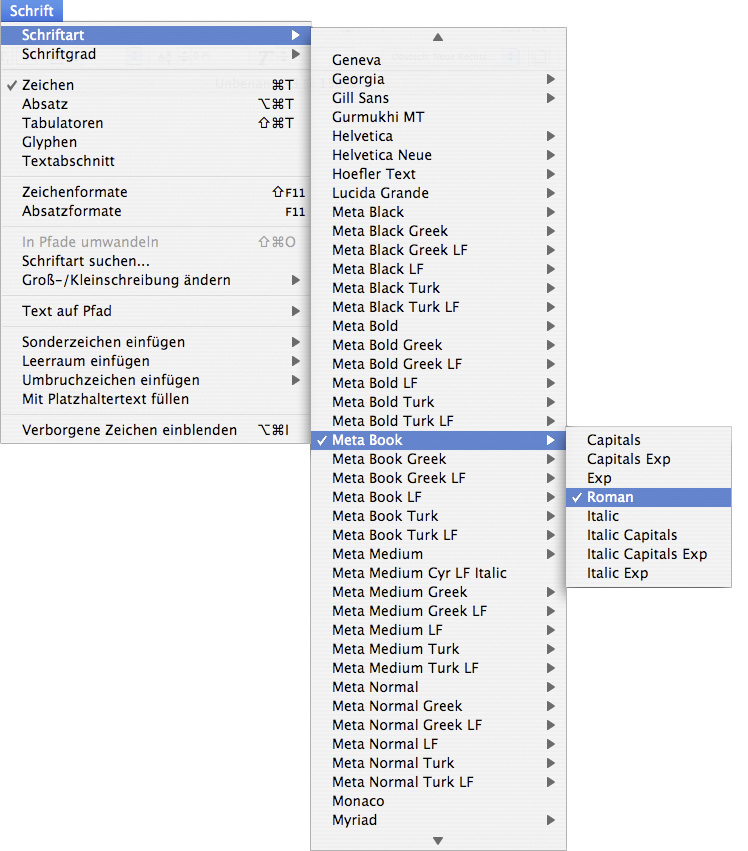The height and width of the screenshot is (851, 748).
Task: Open Meta Black Turk font submenu
Action: point(439,288)
